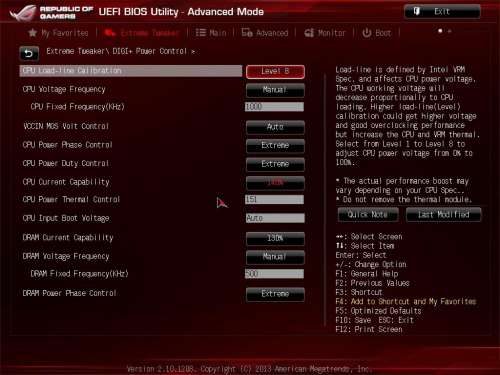
Task: Switch to the Extreme Tweaker tab
Action: (142, 33)
